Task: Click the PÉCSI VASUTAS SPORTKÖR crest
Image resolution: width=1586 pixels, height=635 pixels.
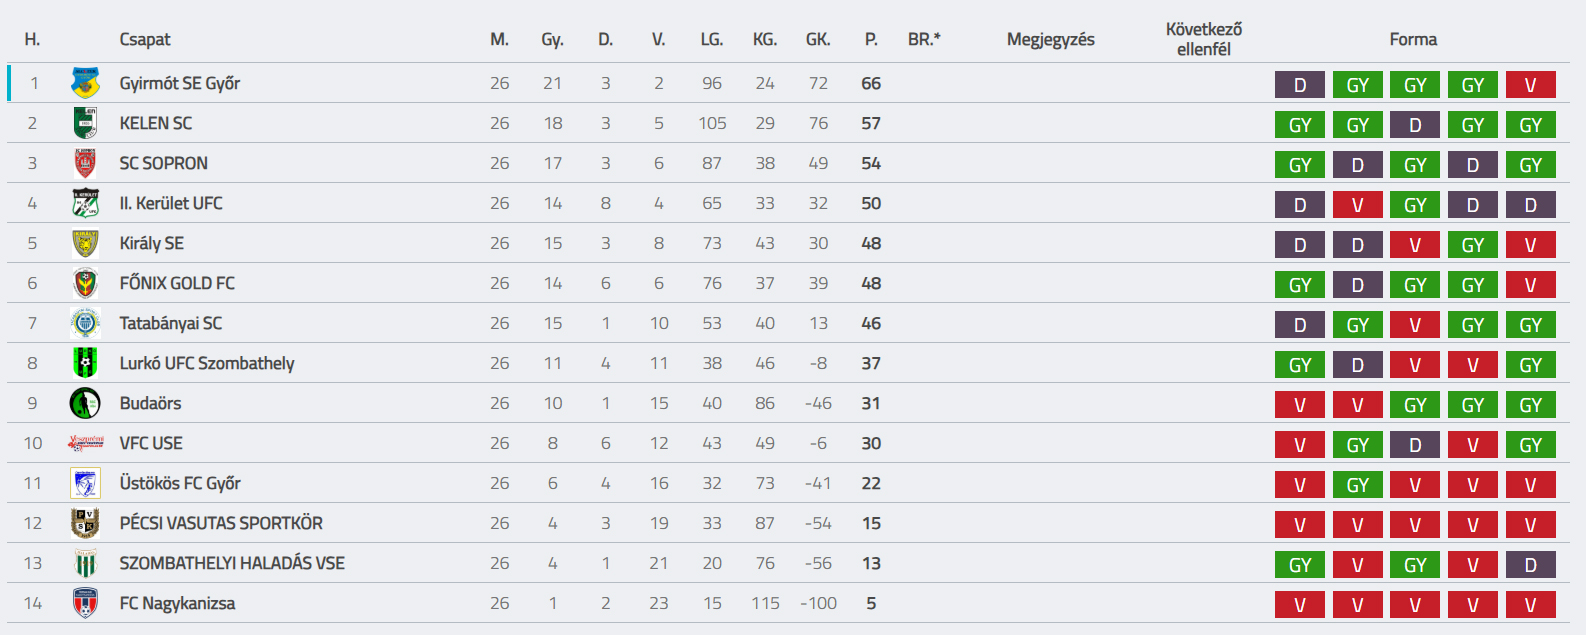Action: tap(85, 523)
